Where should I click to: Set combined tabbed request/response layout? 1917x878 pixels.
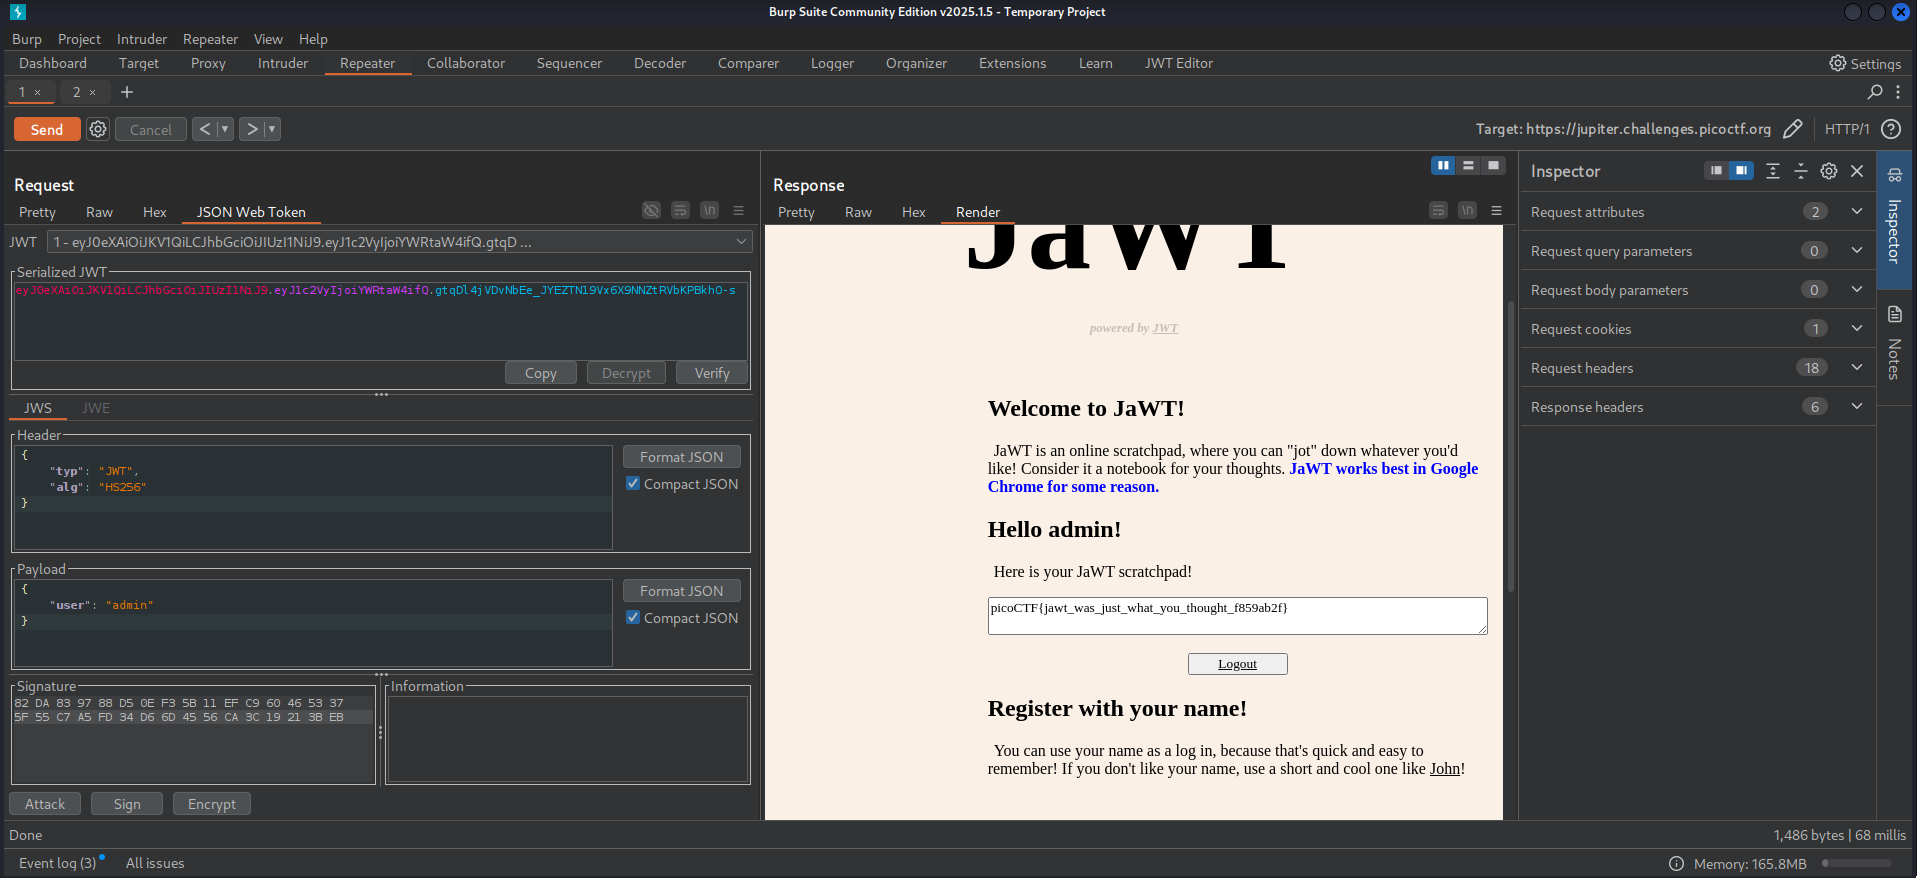[1493, 166]
